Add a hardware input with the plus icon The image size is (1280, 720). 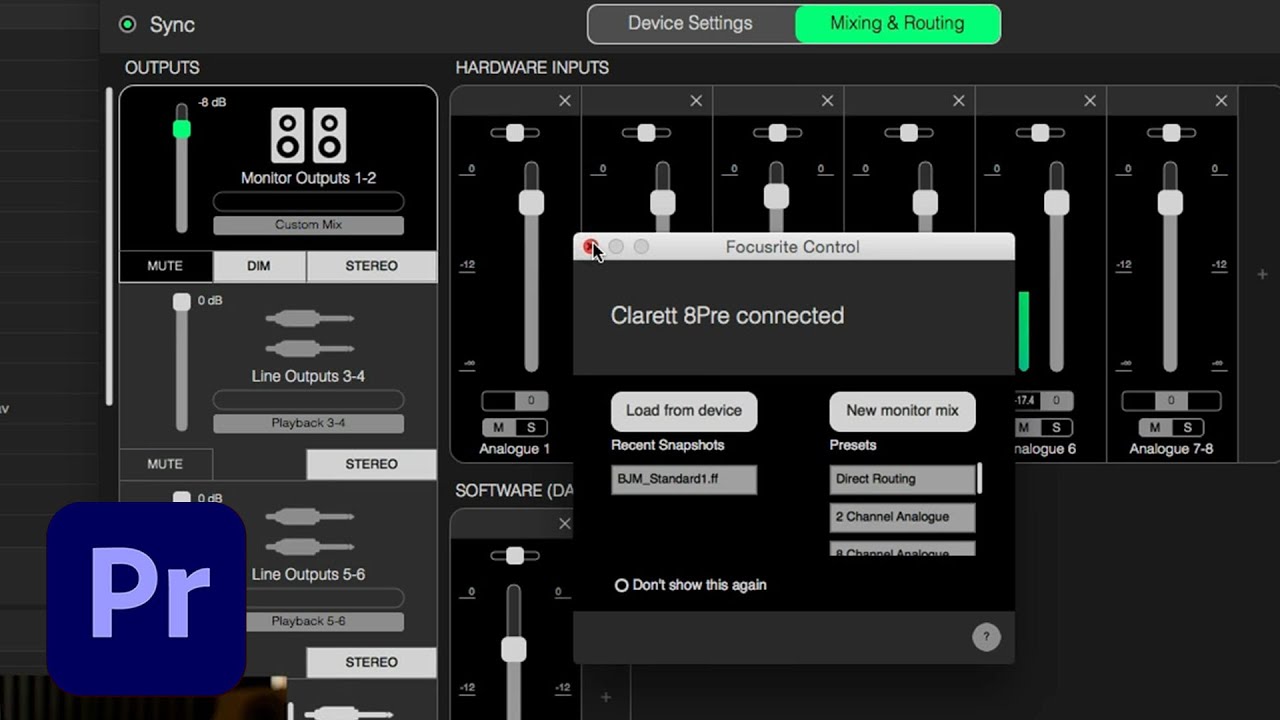point(1263,274)
